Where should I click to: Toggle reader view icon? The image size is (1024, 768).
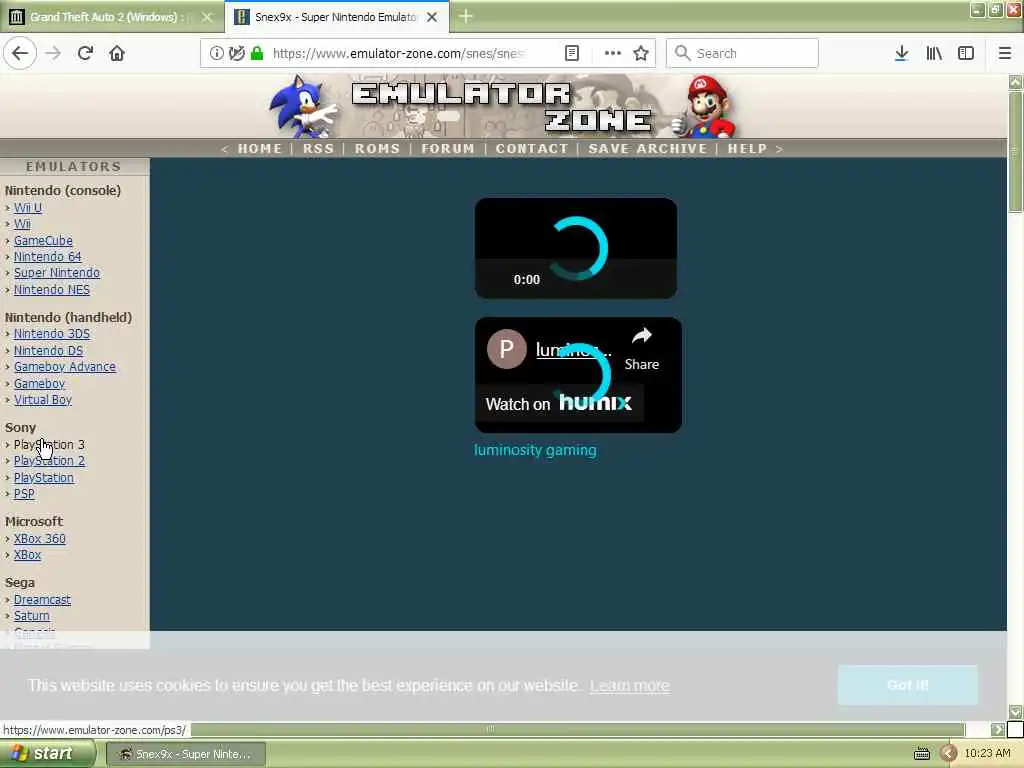(571, 53)
